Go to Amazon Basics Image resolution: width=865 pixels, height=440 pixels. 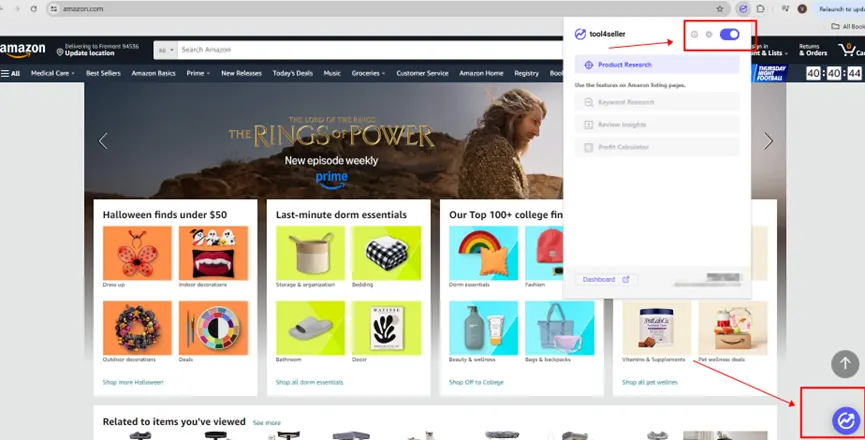pos(153,73)
